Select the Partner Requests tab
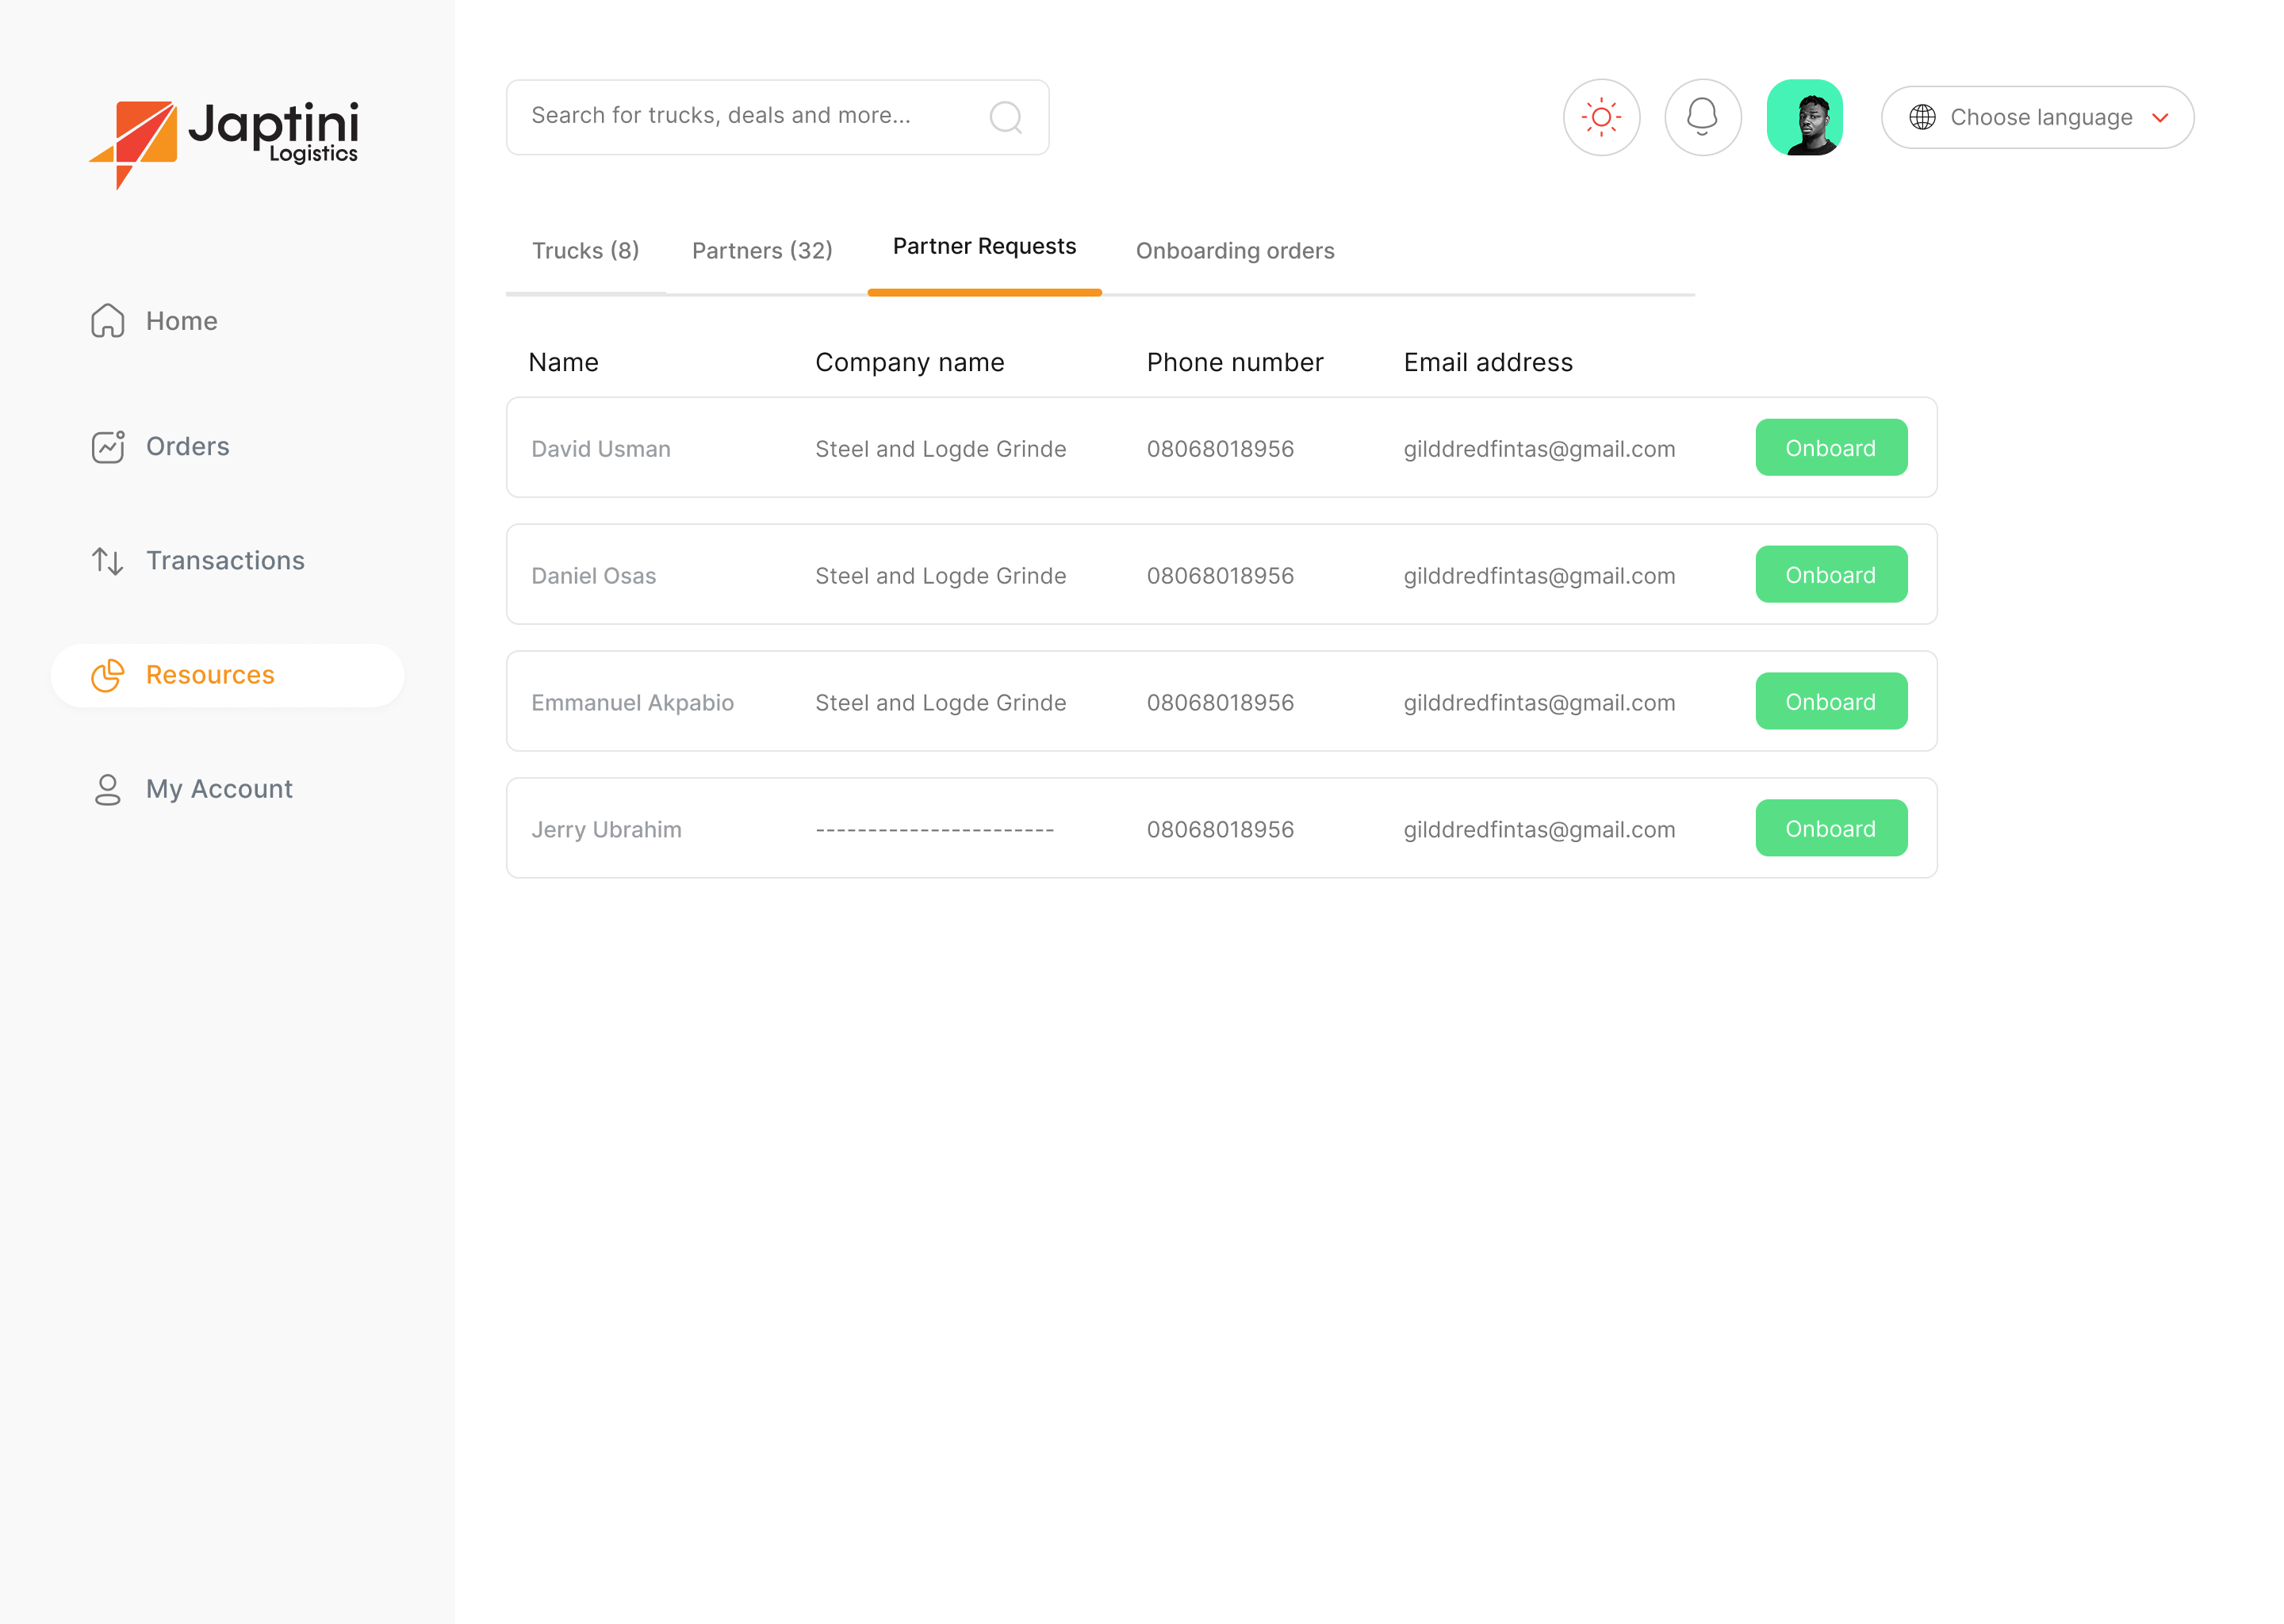 tap(984, 247)
